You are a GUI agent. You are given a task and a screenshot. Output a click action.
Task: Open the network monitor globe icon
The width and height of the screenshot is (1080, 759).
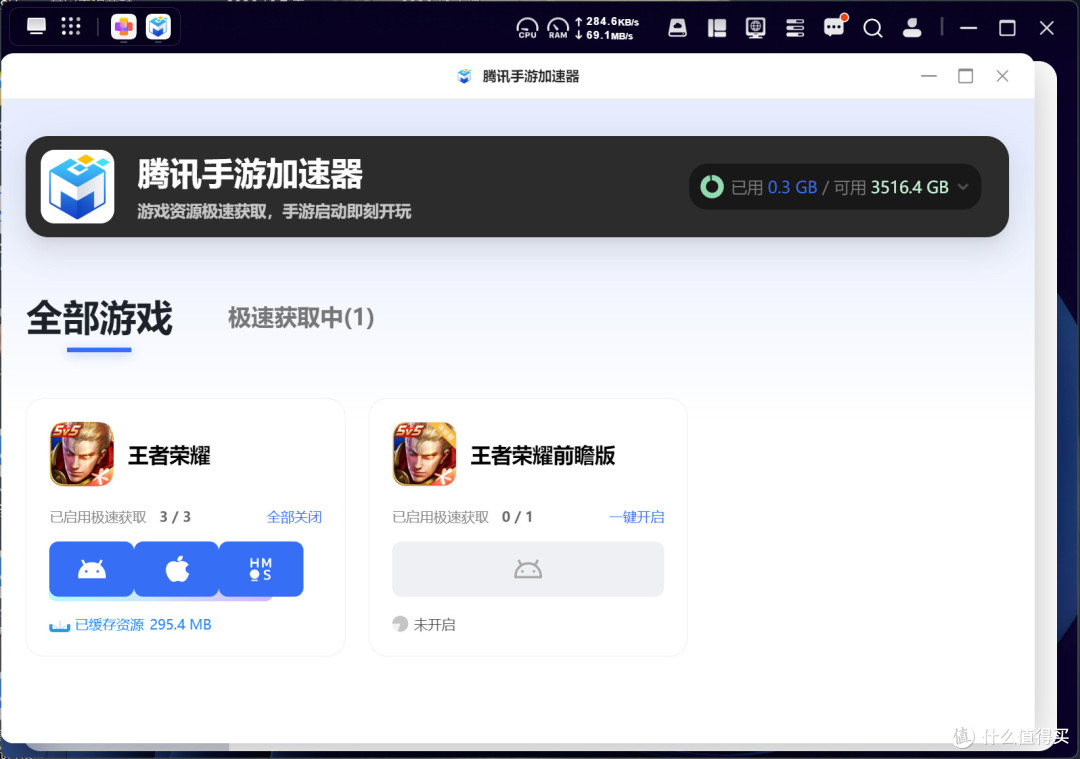pyautogui.click(x=756, y=28)
